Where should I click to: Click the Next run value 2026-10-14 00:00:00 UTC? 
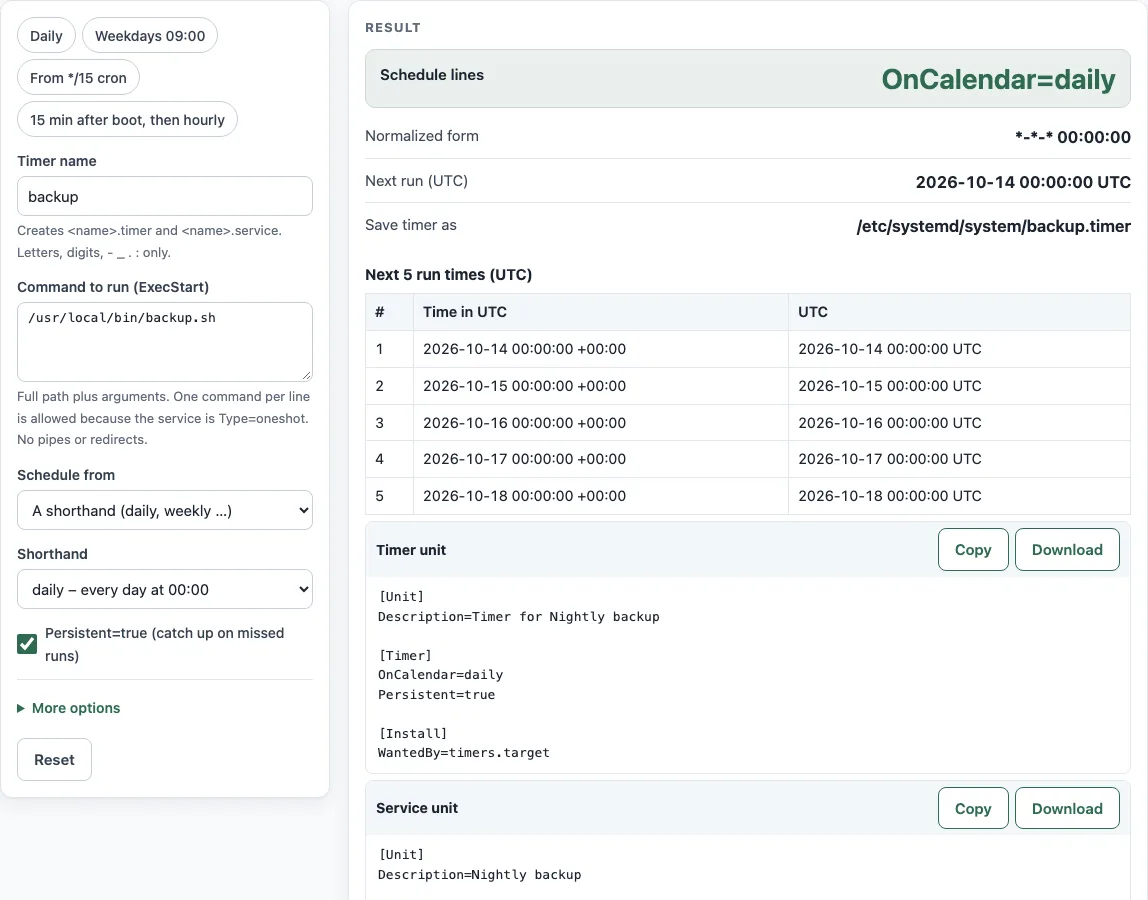pos(1023,182)
